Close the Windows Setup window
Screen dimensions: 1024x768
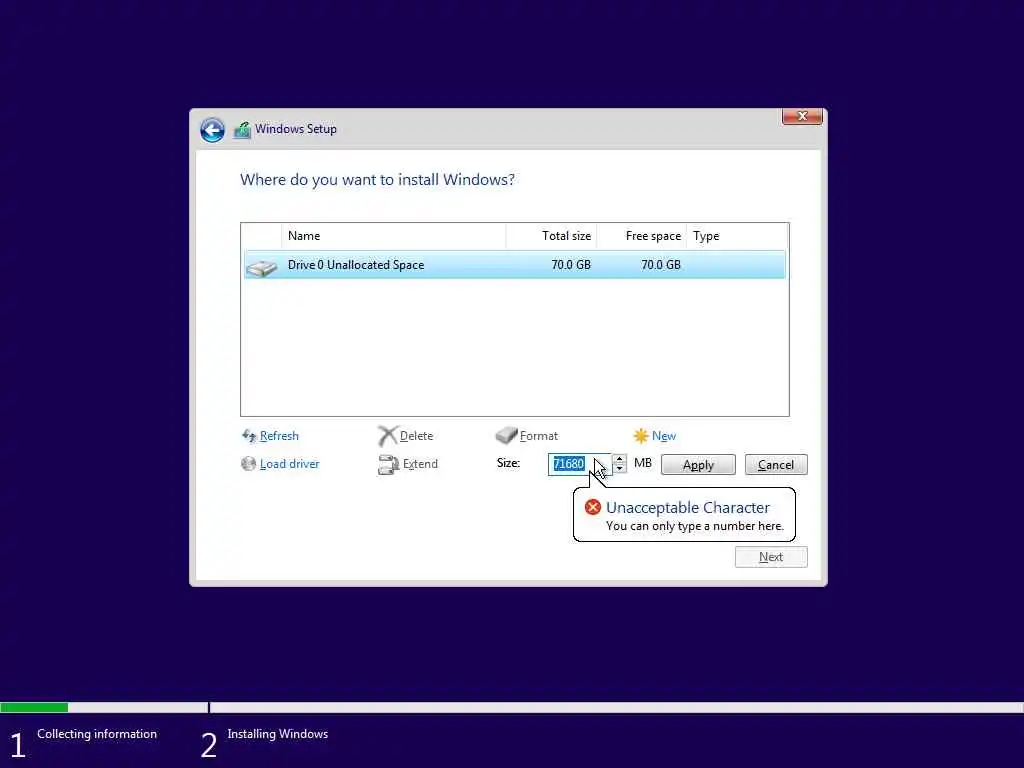802,116
